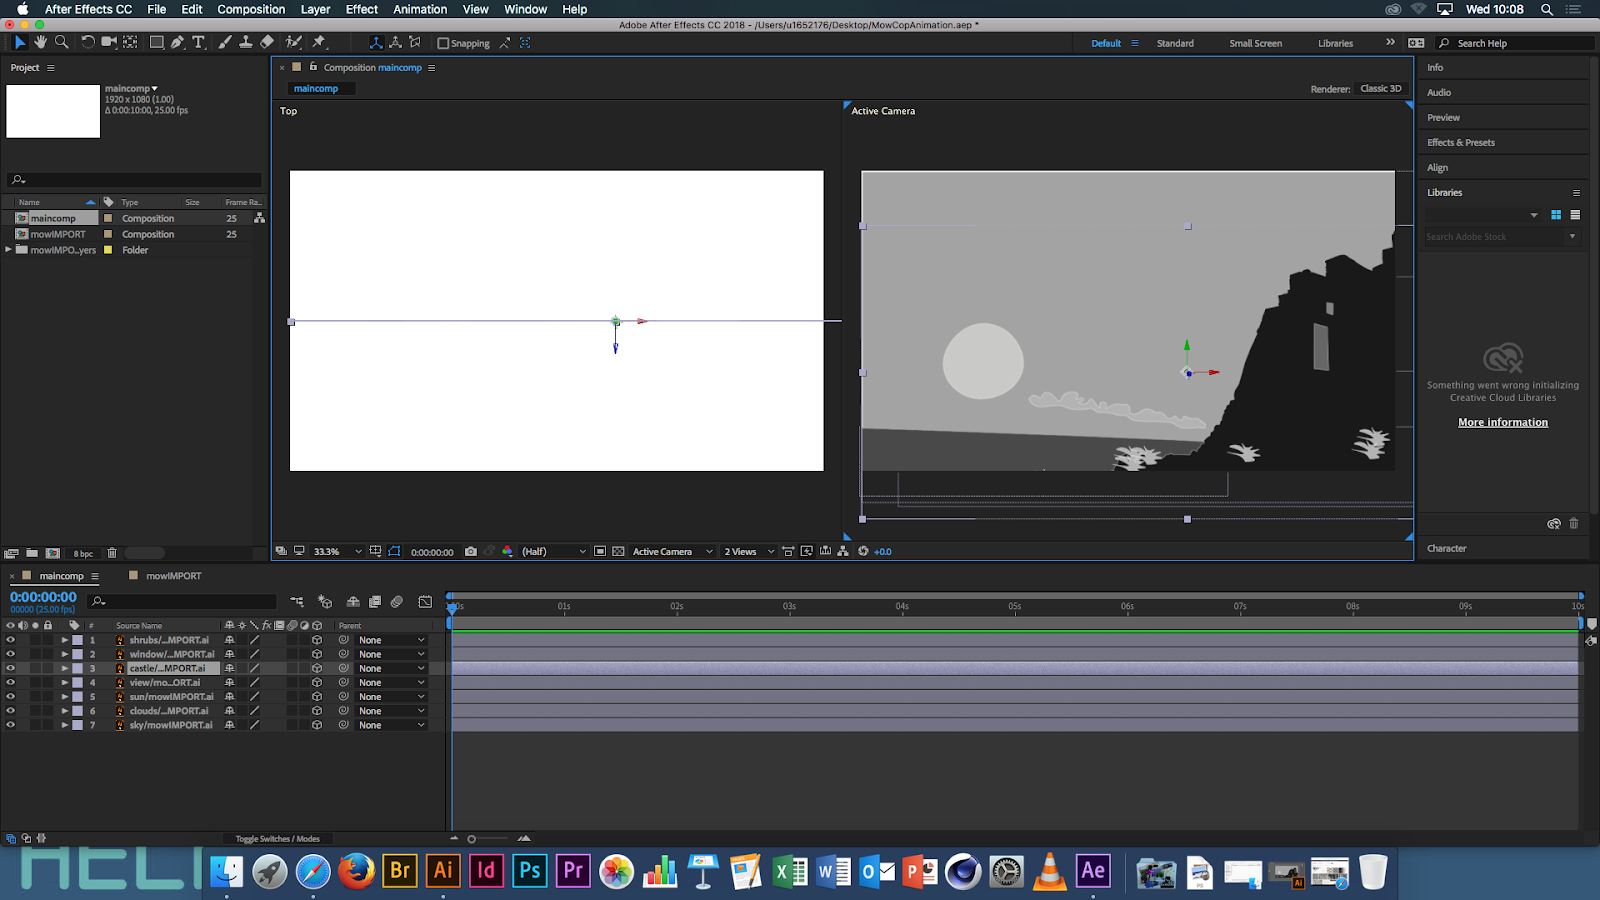Open the Effects & Presets panel
Screen dimensions: 1600x900
[x=1461, y=142]
